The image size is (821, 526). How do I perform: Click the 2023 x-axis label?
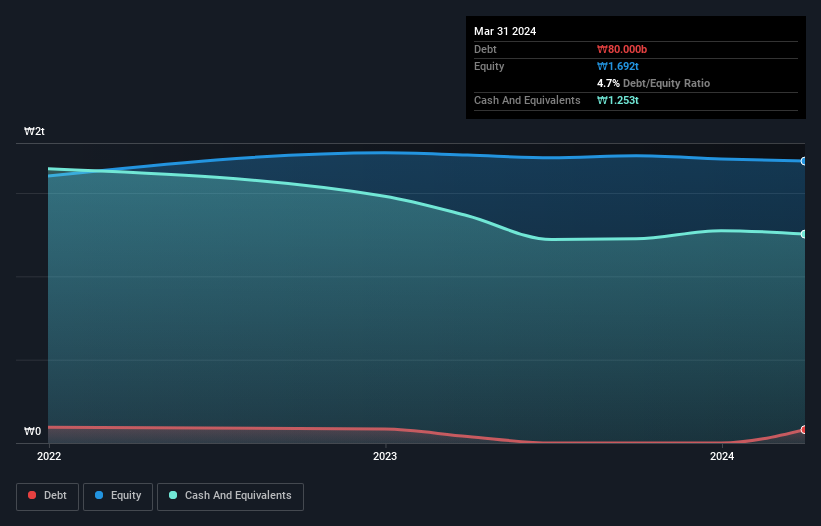[385, 456]
